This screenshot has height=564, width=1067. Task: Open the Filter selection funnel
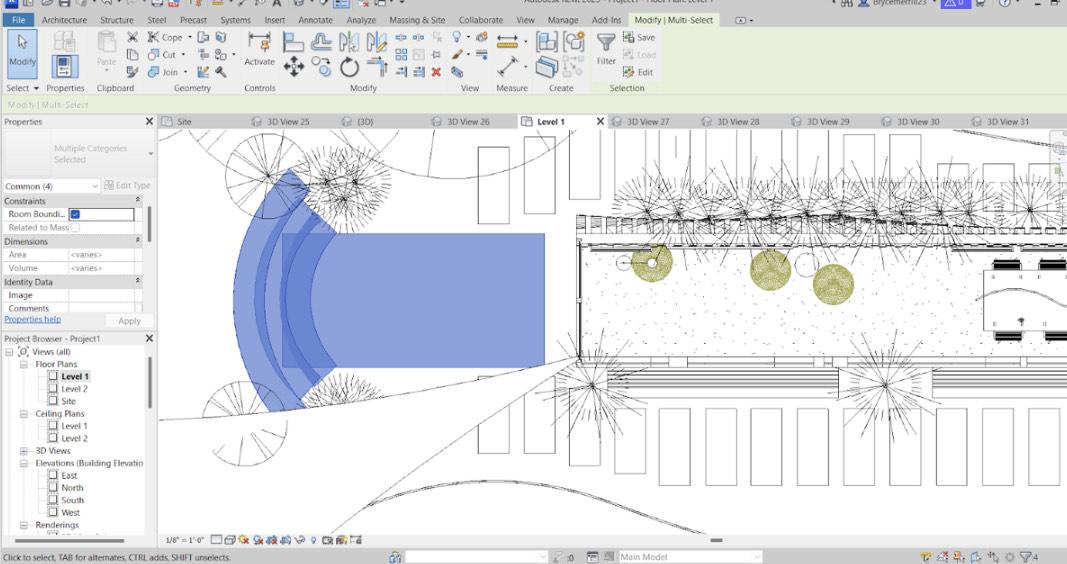(x=606, y=49)
